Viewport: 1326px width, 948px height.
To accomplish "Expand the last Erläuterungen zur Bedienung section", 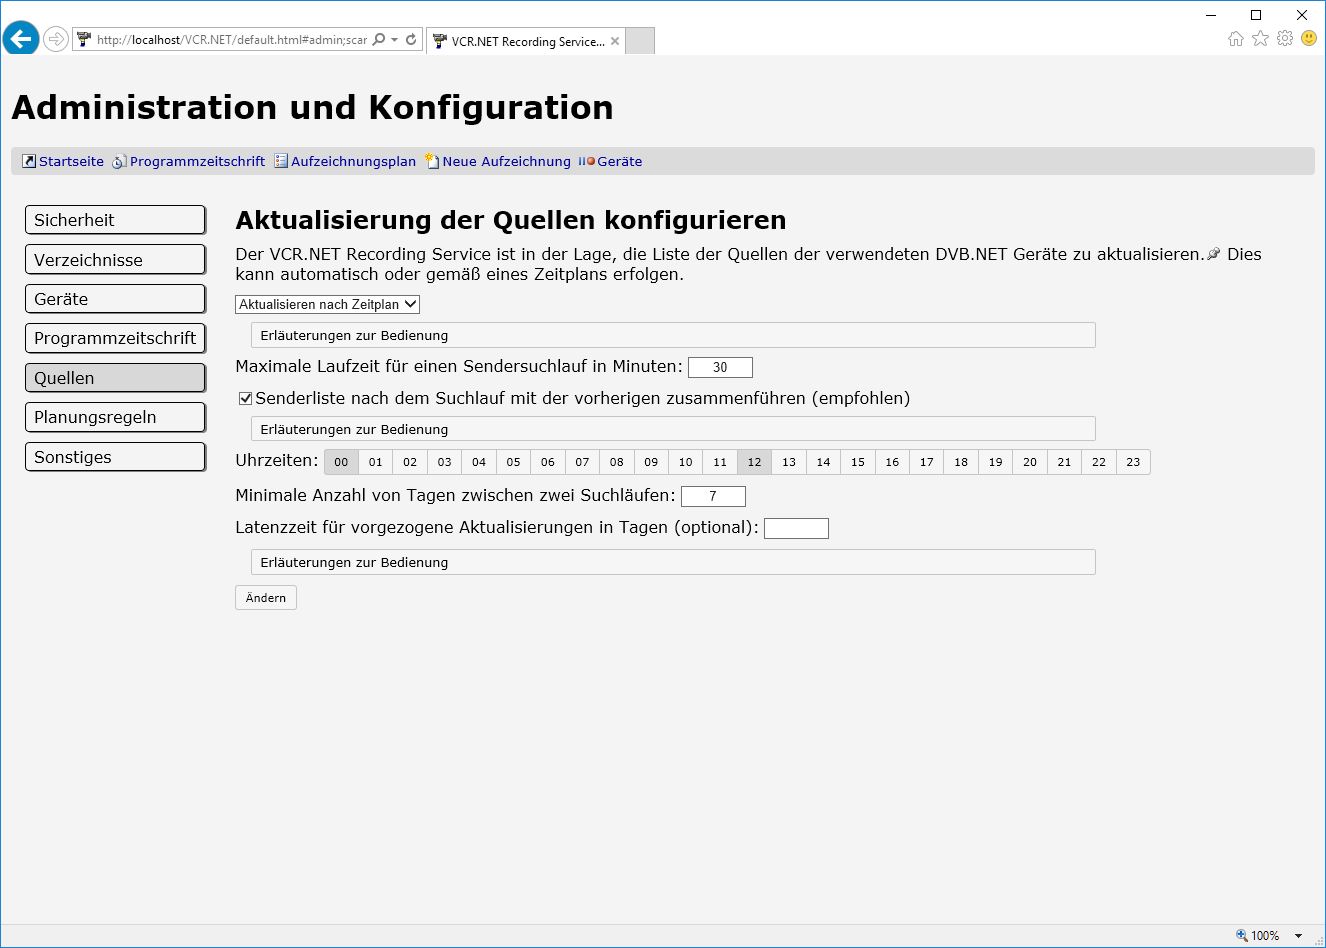I will tap(672, 562).
